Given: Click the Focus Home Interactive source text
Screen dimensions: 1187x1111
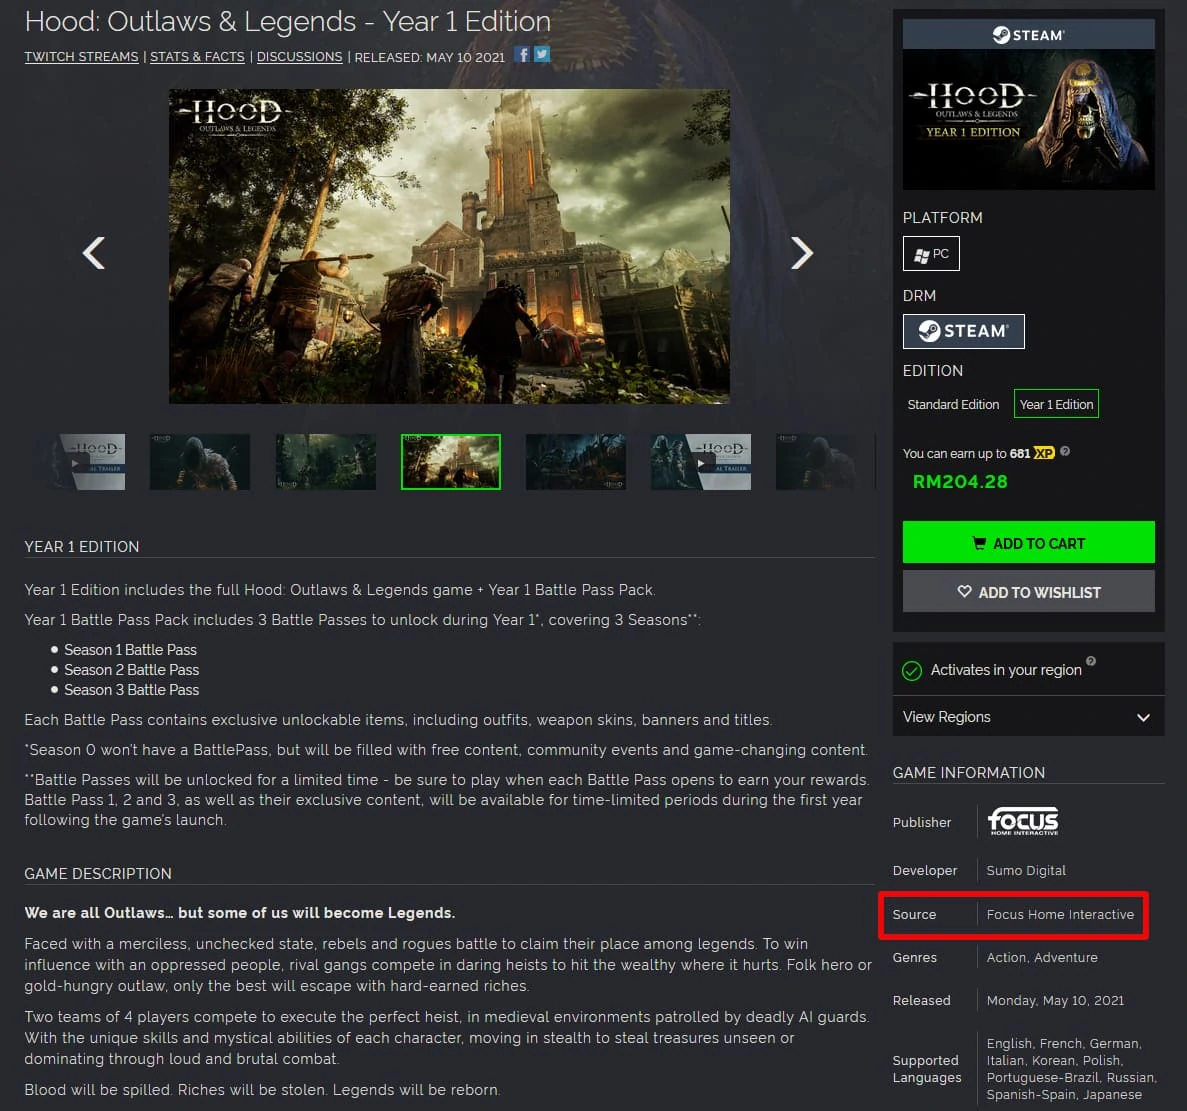Looking at the screenshot, I should point(1060,914).
